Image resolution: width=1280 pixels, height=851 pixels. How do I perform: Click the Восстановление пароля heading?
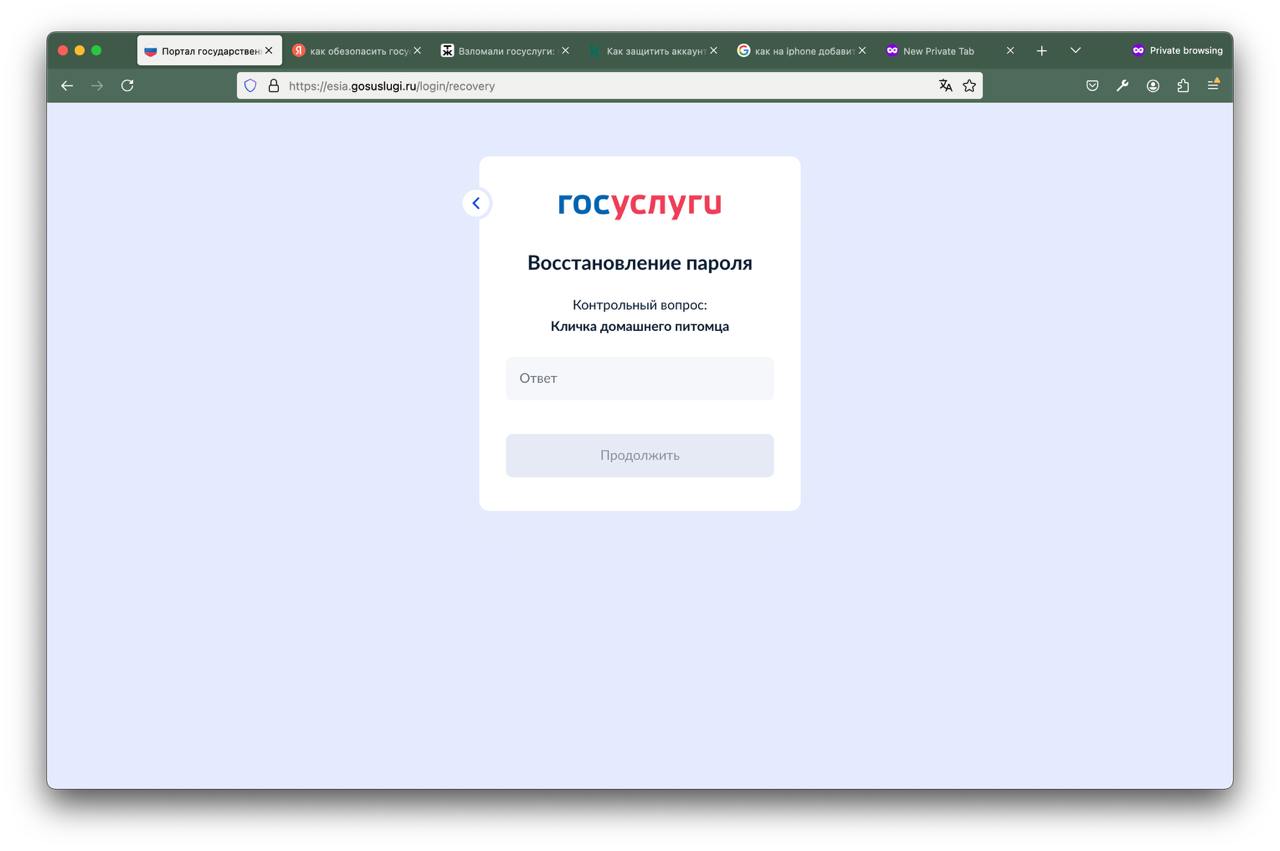640,263
